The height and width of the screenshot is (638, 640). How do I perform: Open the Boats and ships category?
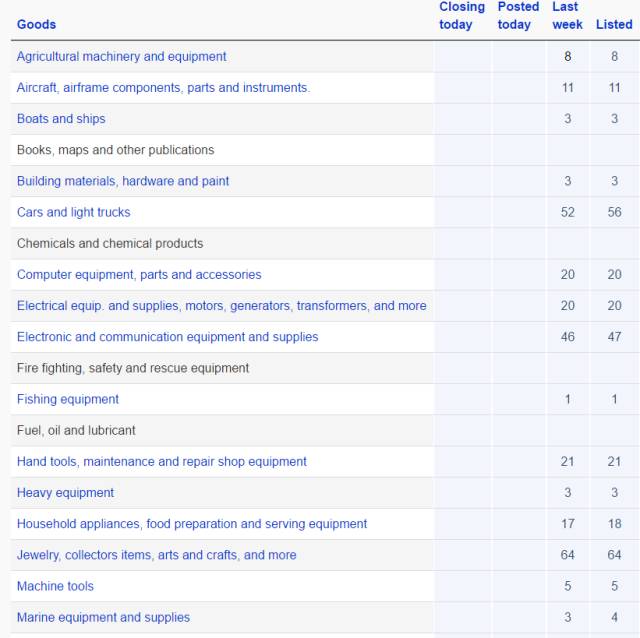click(x=61, y=119)
